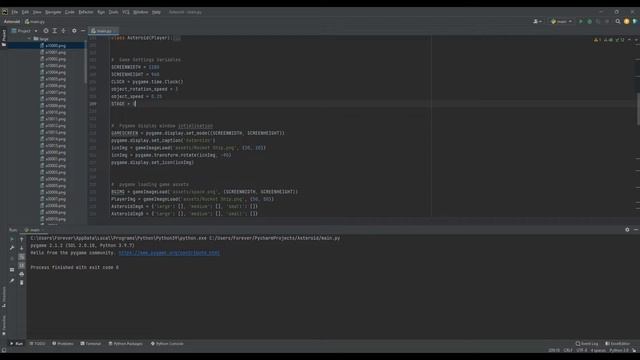640x360 pixels.
Task: Click Select Opened File target icon
Action: point(46,31)
